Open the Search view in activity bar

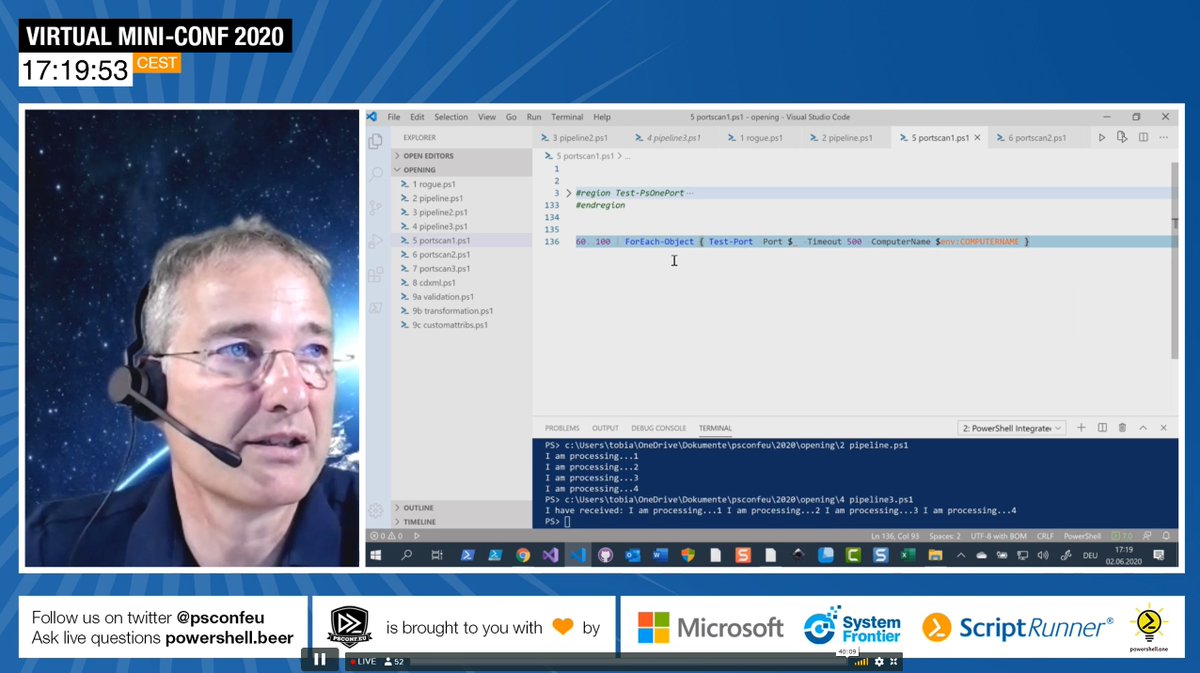coord(376,174)
